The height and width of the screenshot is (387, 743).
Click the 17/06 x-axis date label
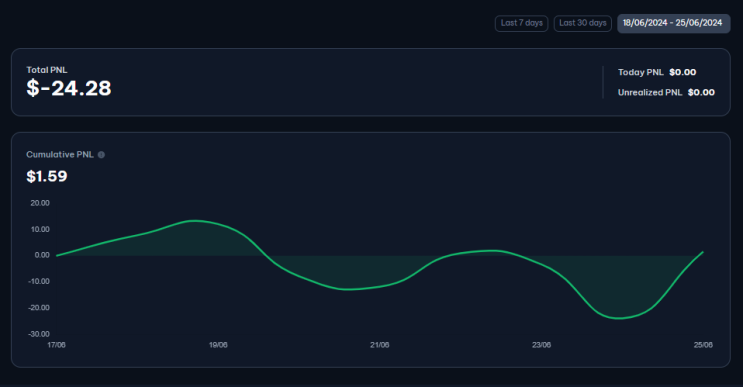point(56,345)
